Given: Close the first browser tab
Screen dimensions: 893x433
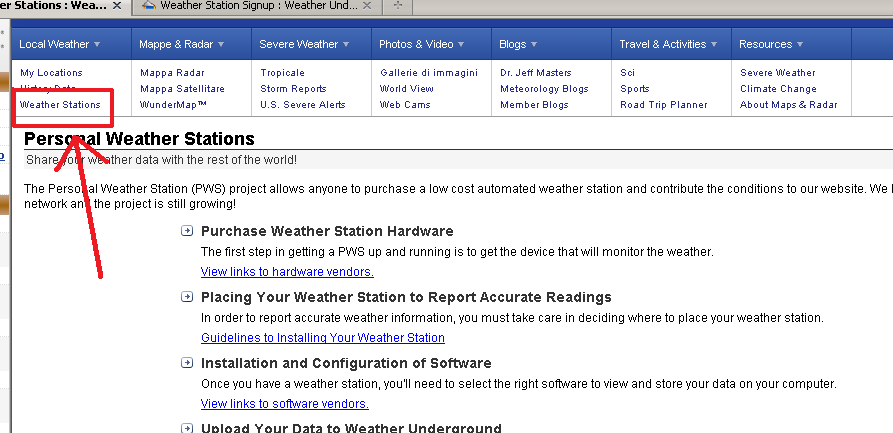Looking at the screenshot, I should point(117,6).
